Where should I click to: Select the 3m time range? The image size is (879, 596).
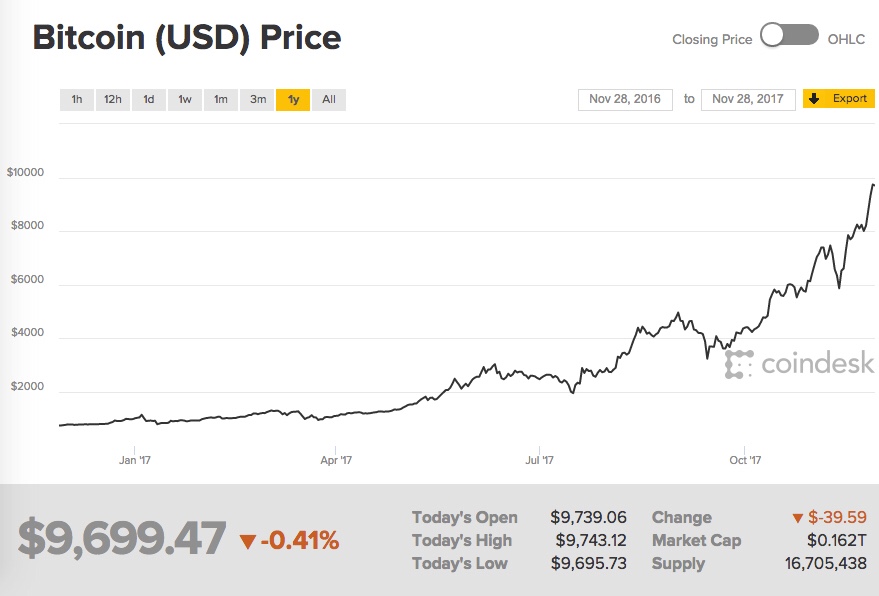pos(258,99)
